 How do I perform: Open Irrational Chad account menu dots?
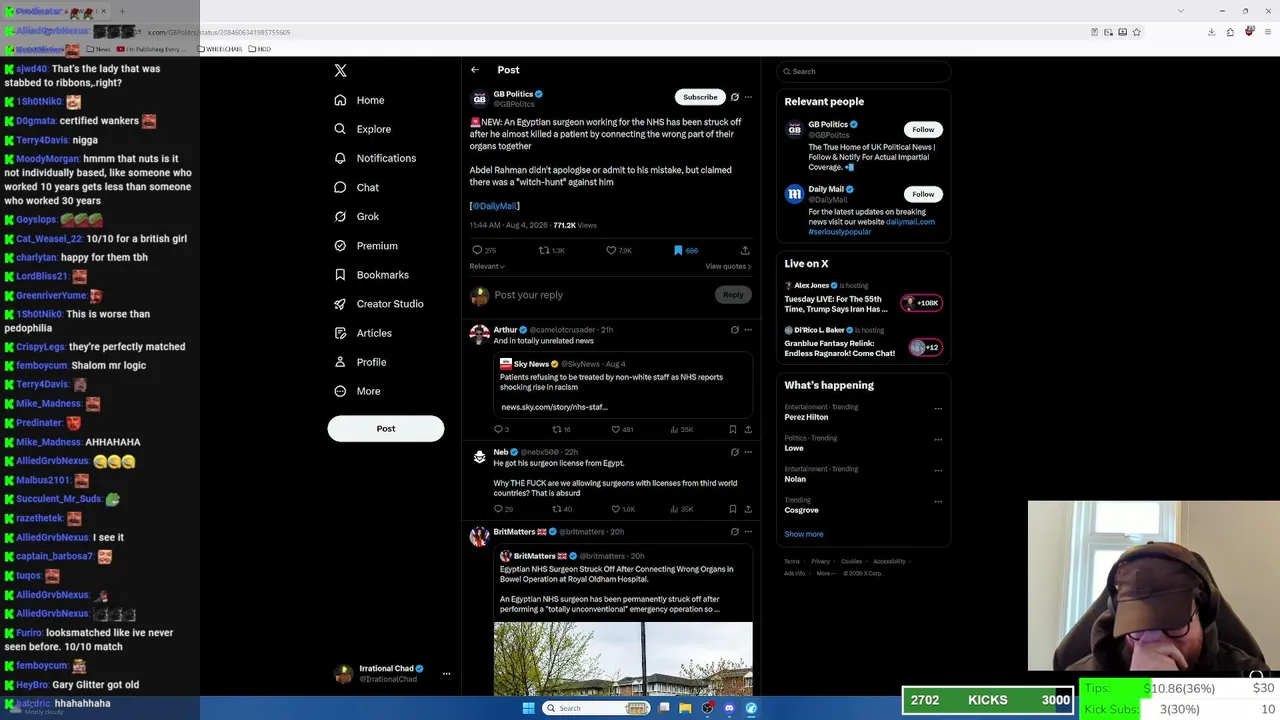pyautogui.click(x=447, y=674)
